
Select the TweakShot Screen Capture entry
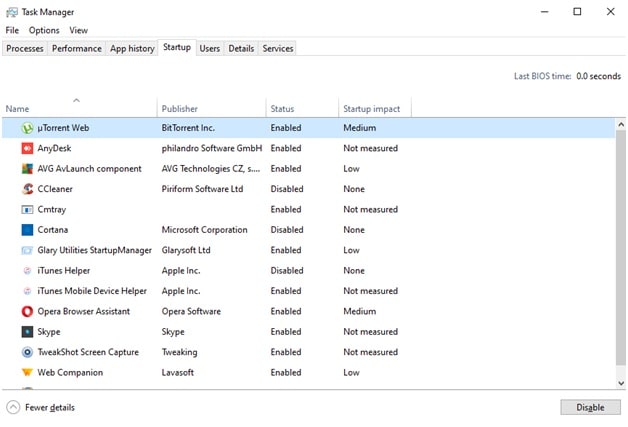coord(88,352)
